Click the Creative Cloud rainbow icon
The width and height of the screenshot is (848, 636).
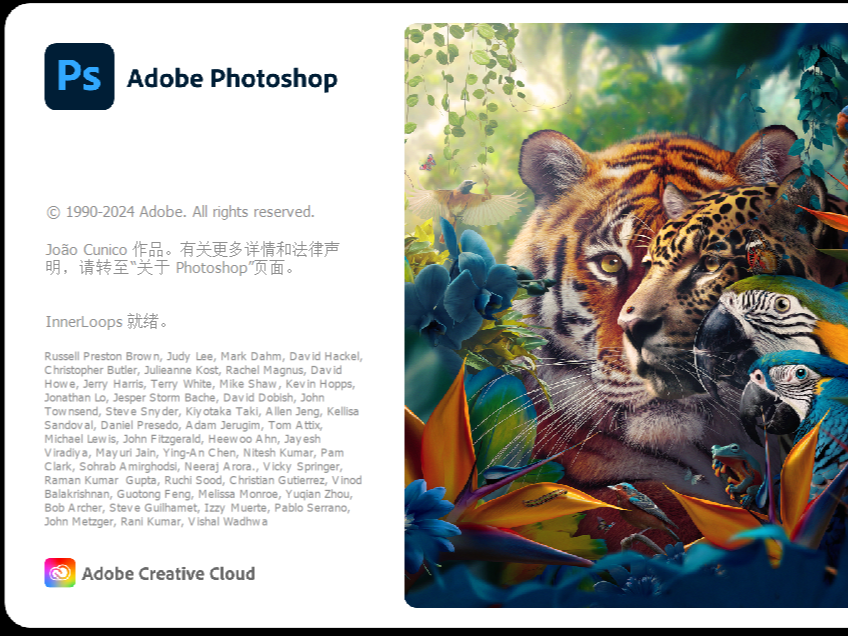pos(60,573)
